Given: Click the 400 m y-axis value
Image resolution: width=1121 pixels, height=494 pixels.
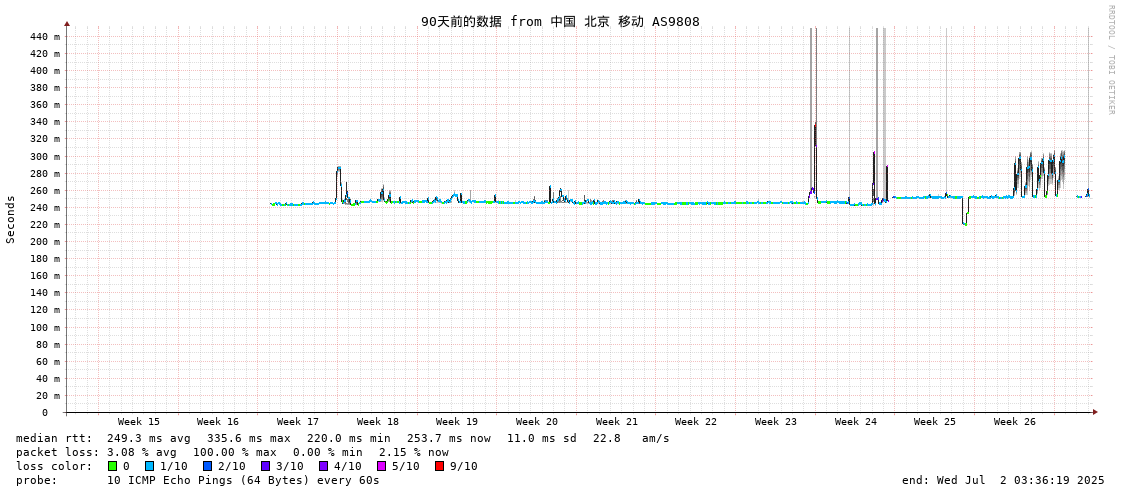Looking at the screenshot, I should [45, 71].
